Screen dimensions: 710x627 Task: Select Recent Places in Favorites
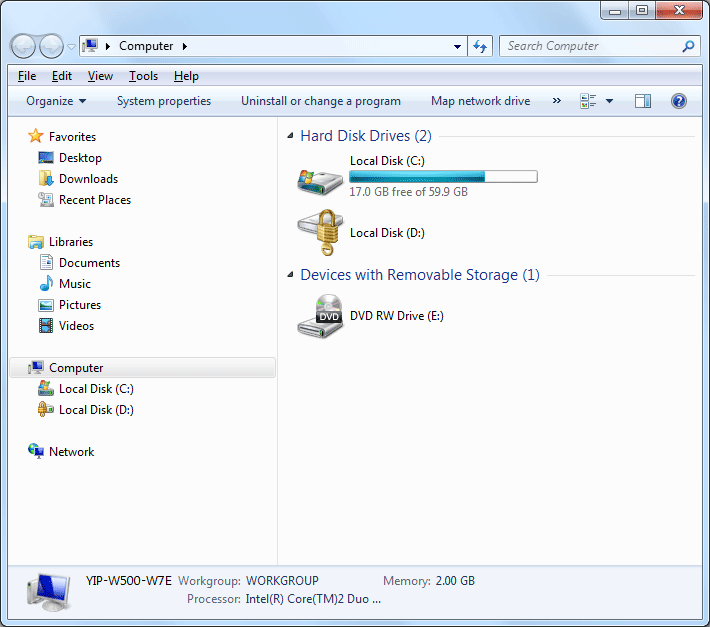(95, 200)
